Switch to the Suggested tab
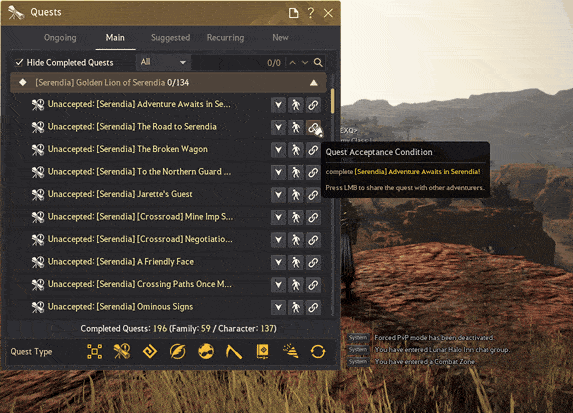The height and width of the screenshot is (413, 573). [171, 38]
